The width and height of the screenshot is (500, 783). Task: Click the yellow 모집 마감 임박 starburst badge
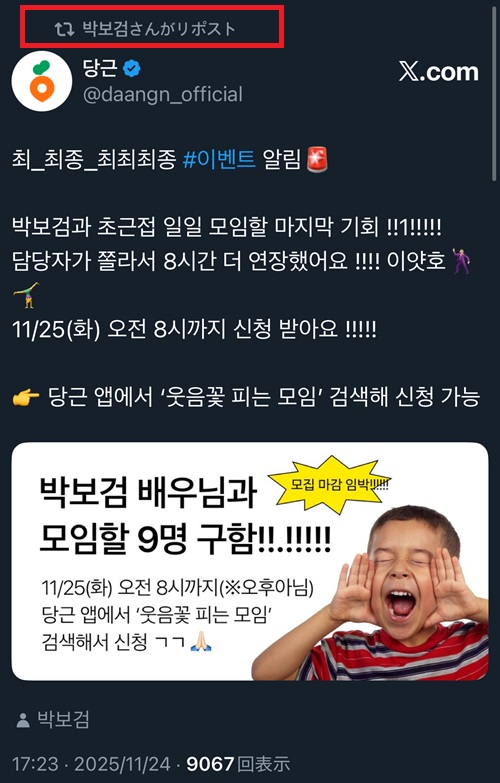(x=331, y=484)
